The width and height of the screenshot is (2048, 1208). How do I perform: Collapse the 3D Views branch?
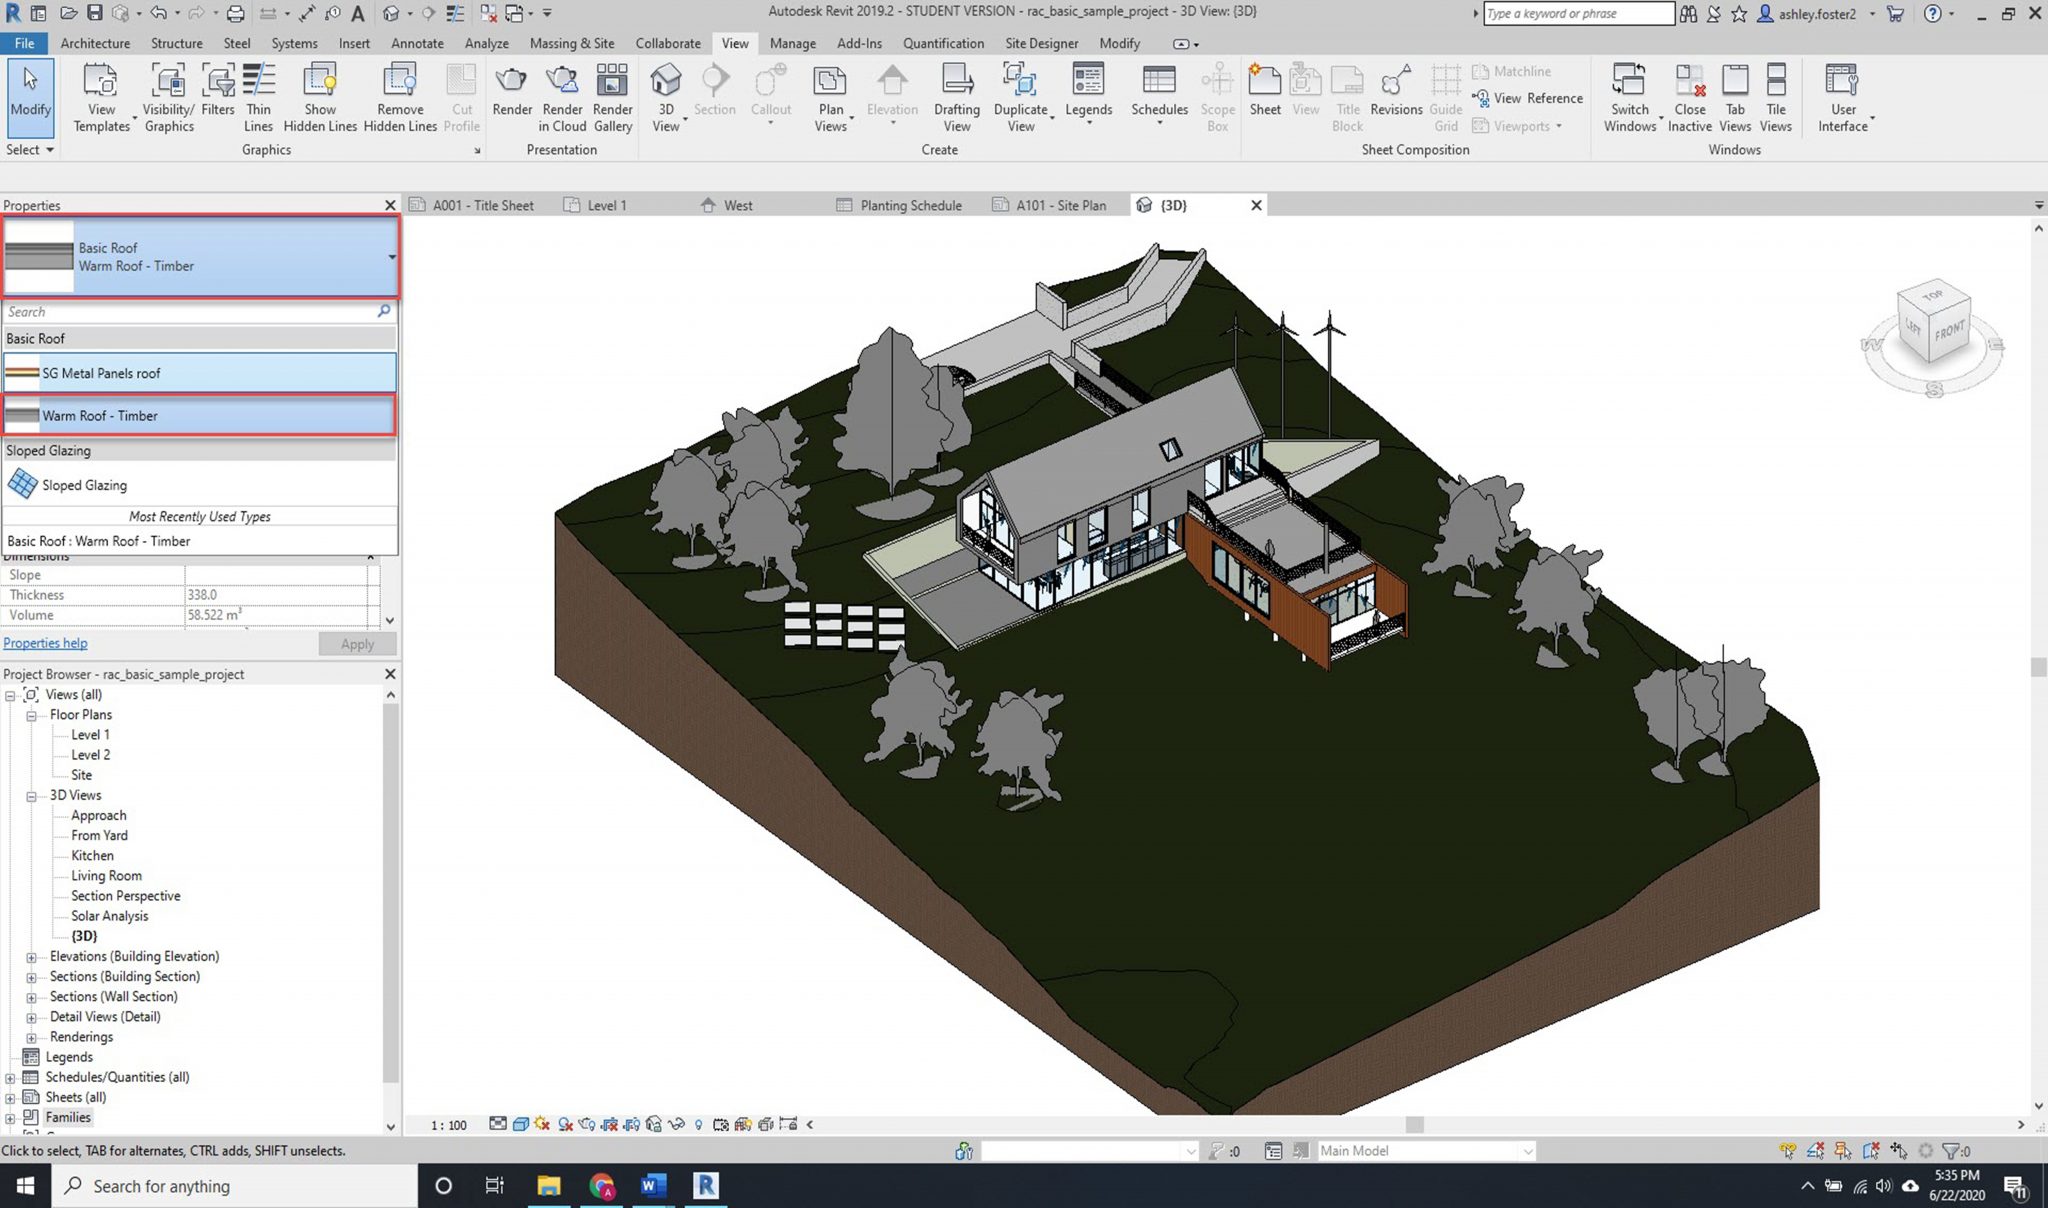[31, 795]
